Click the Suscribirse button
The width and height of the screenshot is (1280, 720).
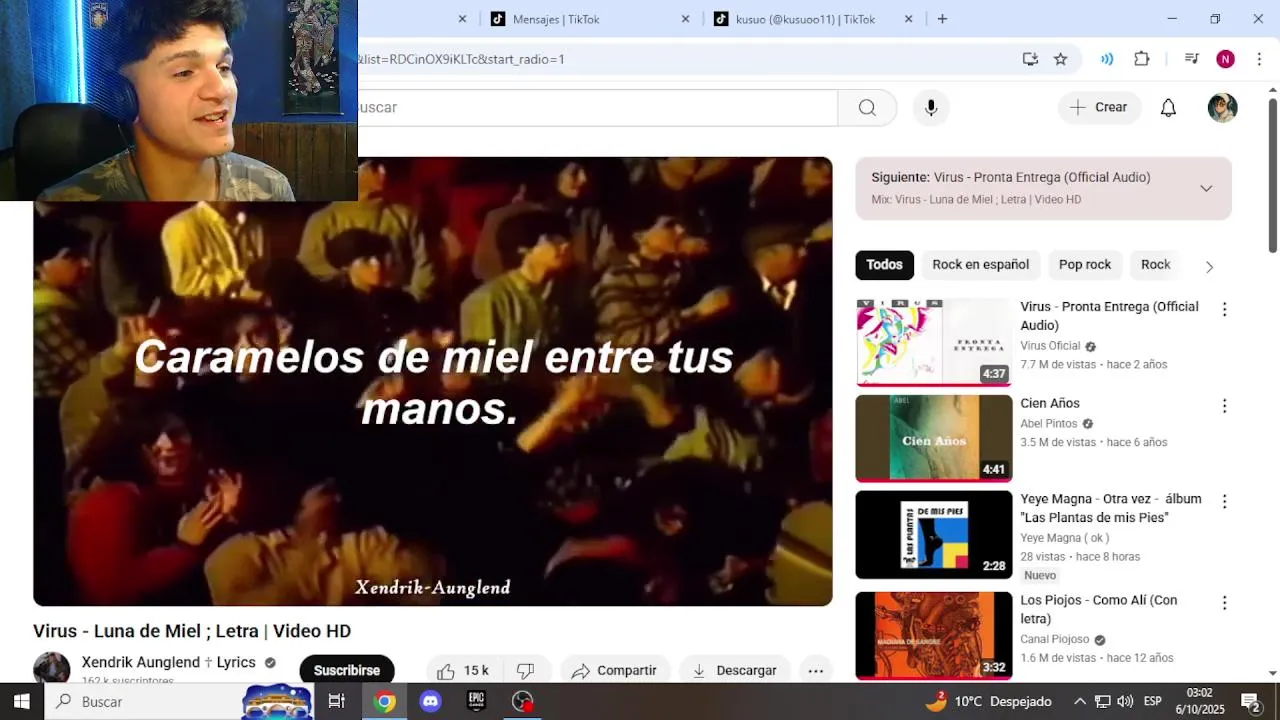coord(347,670)
